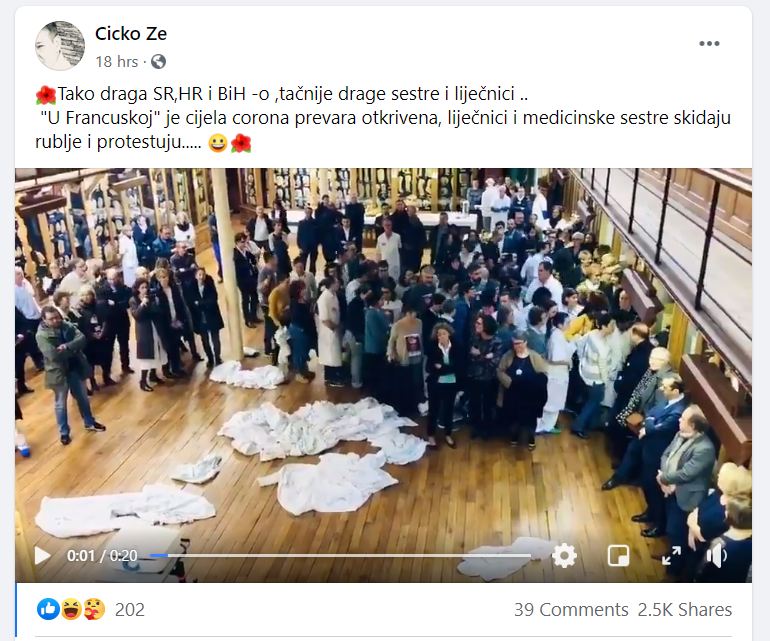Open the 2.5K Shares list
Viewport: 770px width, 641px height.
685,610
